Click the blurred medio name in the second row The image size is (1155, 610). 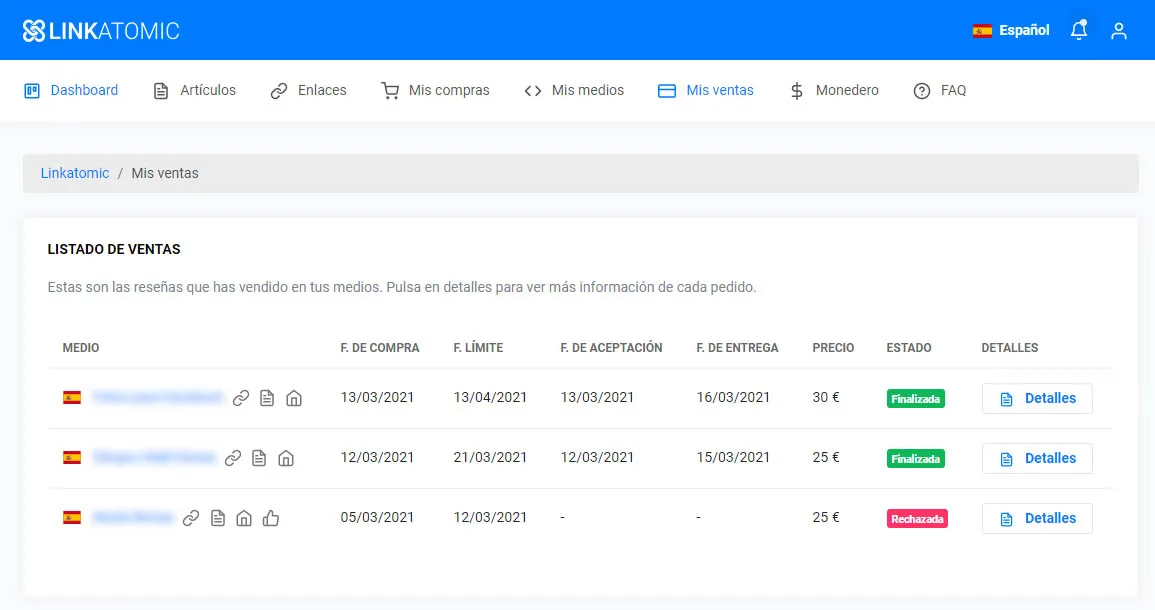155,458
